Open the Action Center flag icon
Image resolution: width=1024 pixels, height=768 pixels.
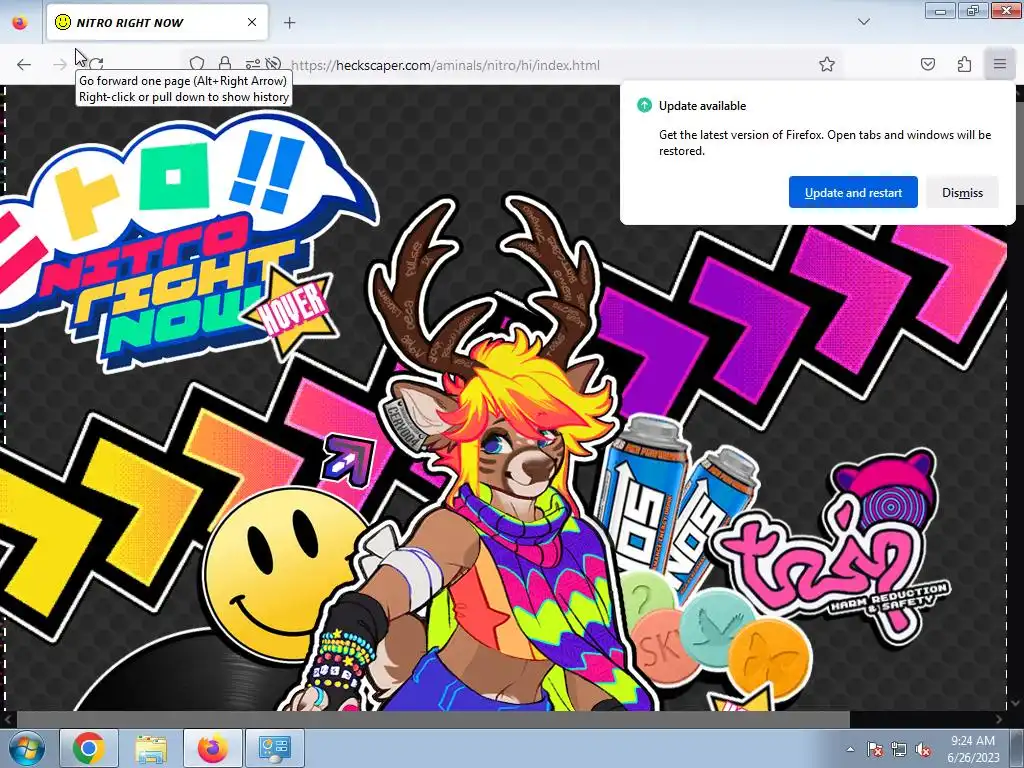point(875,749)
